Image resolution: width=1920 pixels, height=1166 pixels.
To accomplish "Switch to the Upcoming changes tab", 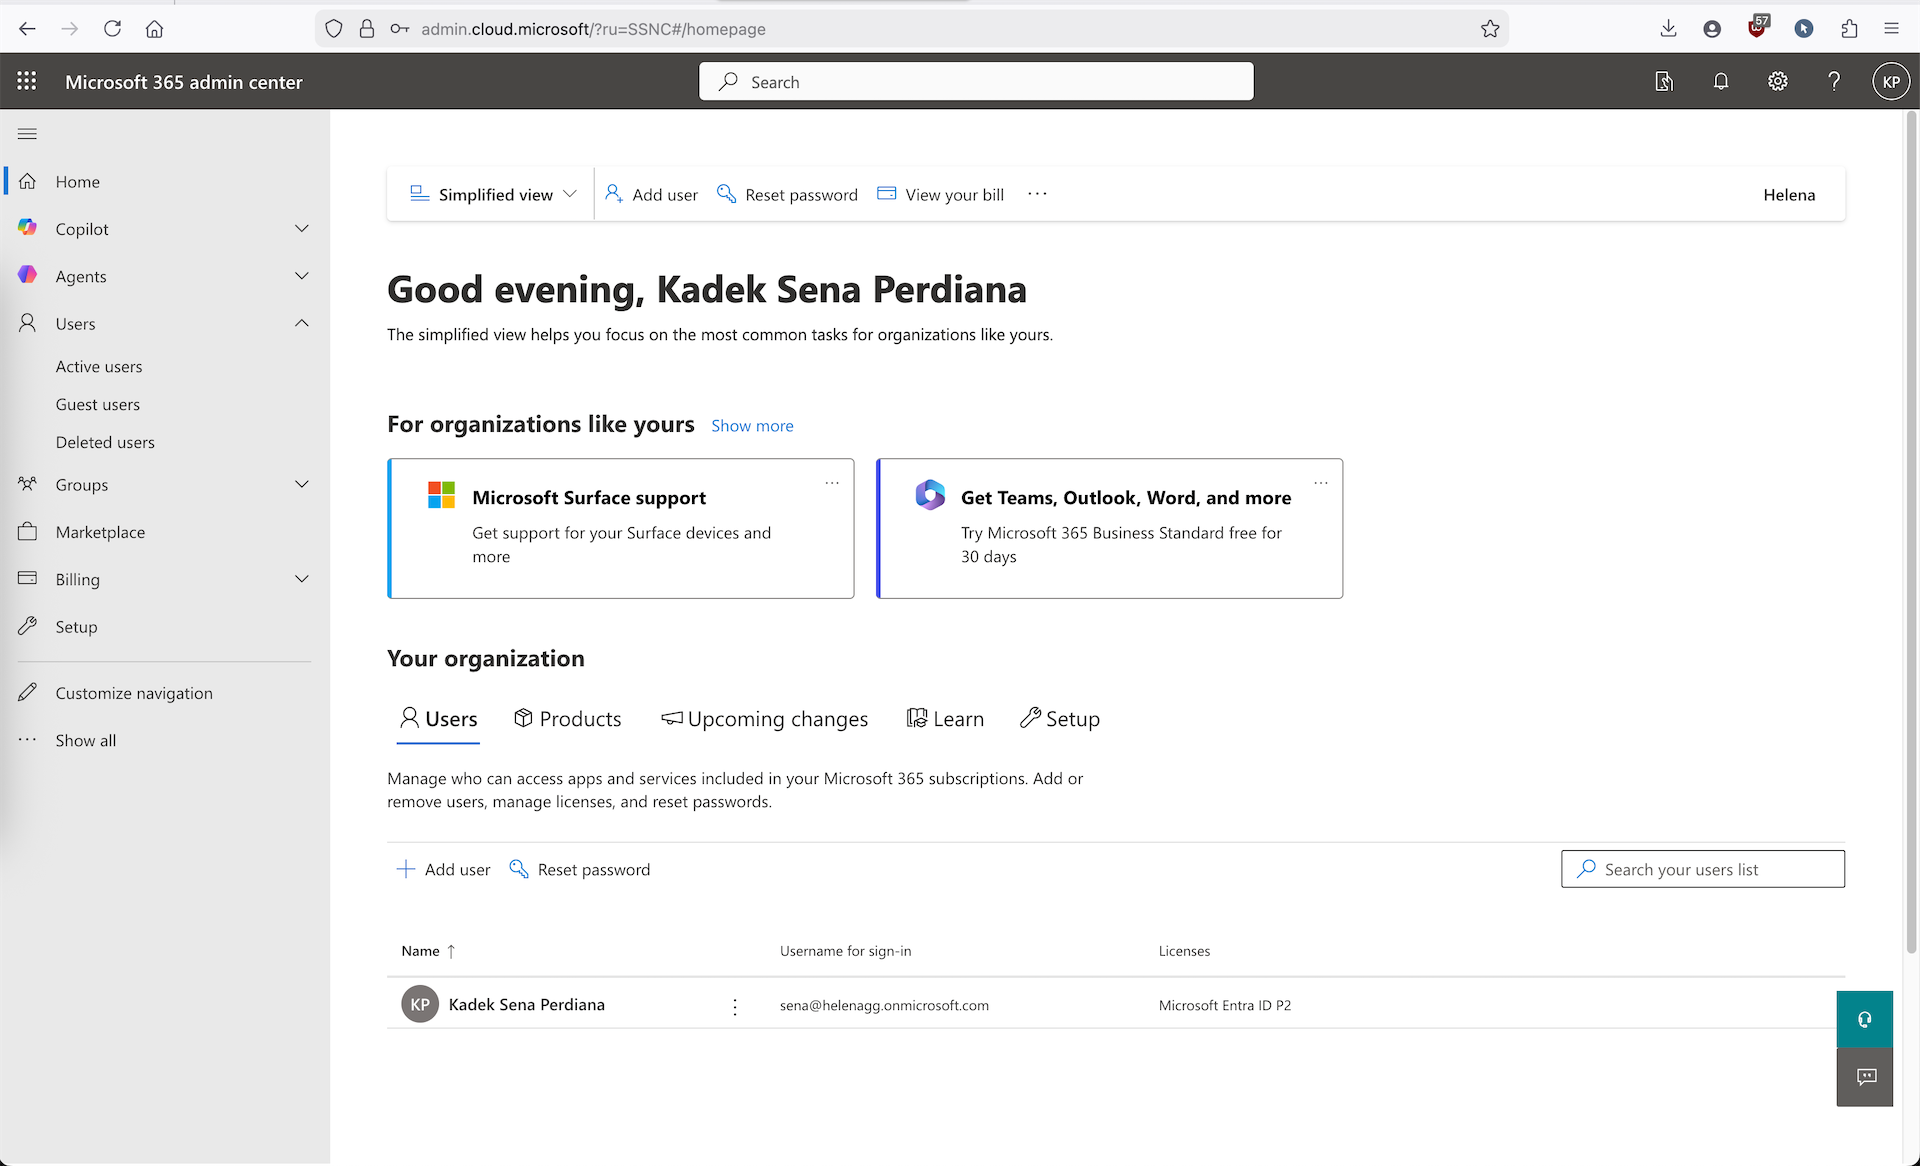I will 765,719.
